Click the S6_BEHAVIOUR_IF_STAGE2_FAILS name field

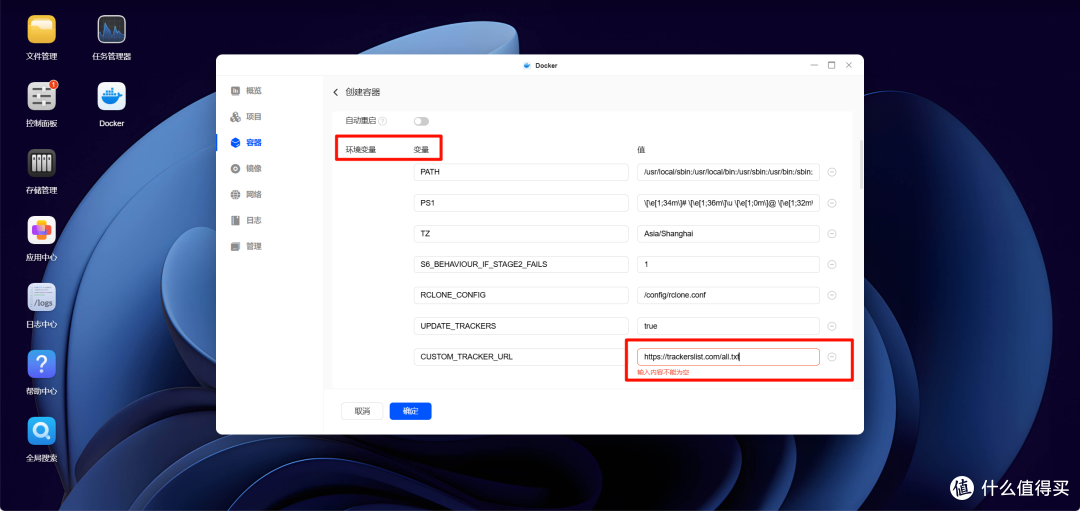[521, 264]
